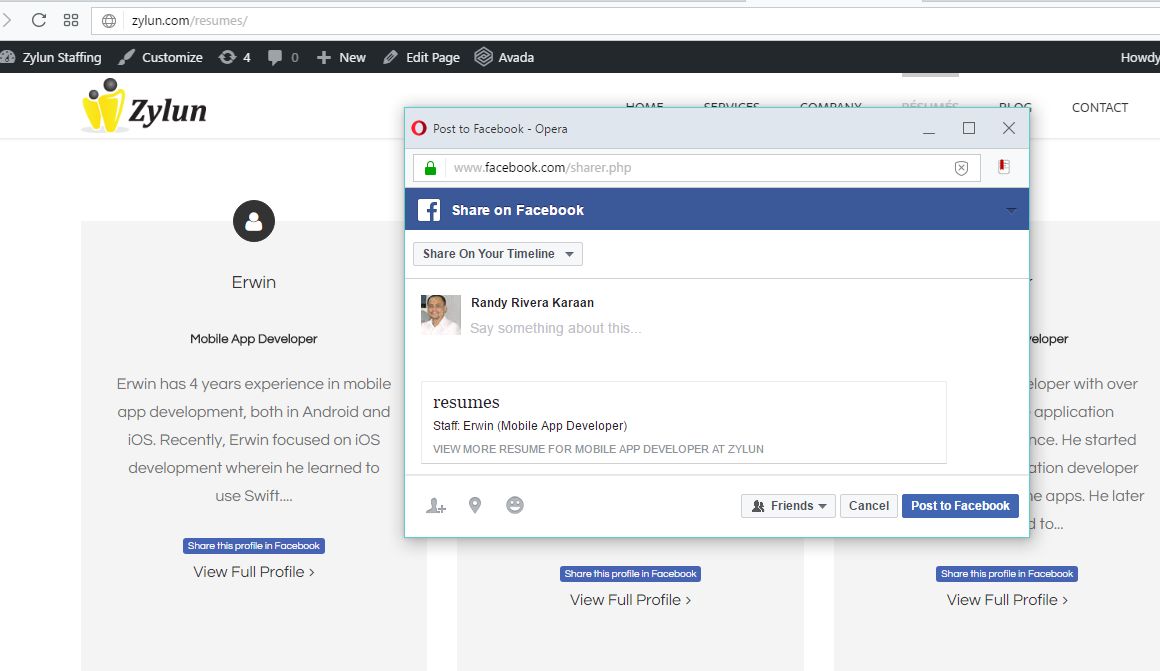Click the Opera bookmark icon beside address bar
Viewport: 1160px width, 671px height.
pos(1004,167)
